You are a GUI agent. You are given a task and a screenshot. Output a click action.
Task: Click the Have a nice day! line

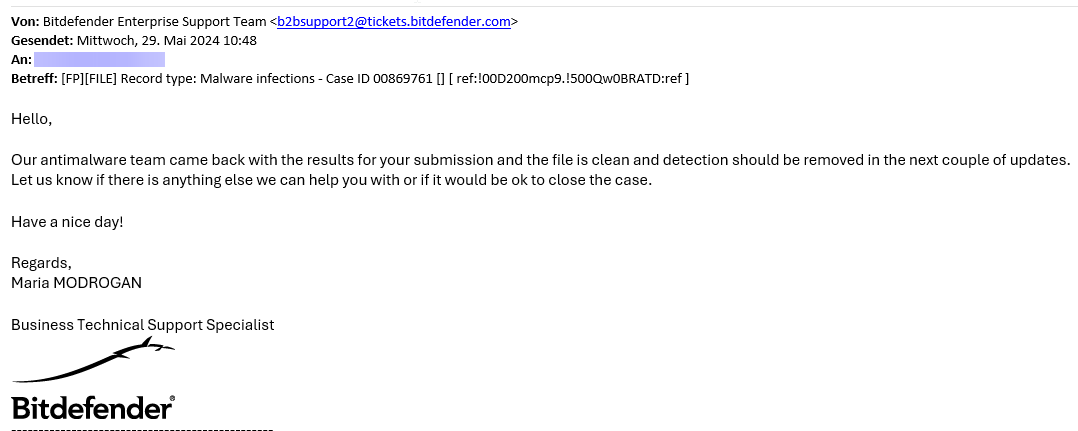(67, 222)
